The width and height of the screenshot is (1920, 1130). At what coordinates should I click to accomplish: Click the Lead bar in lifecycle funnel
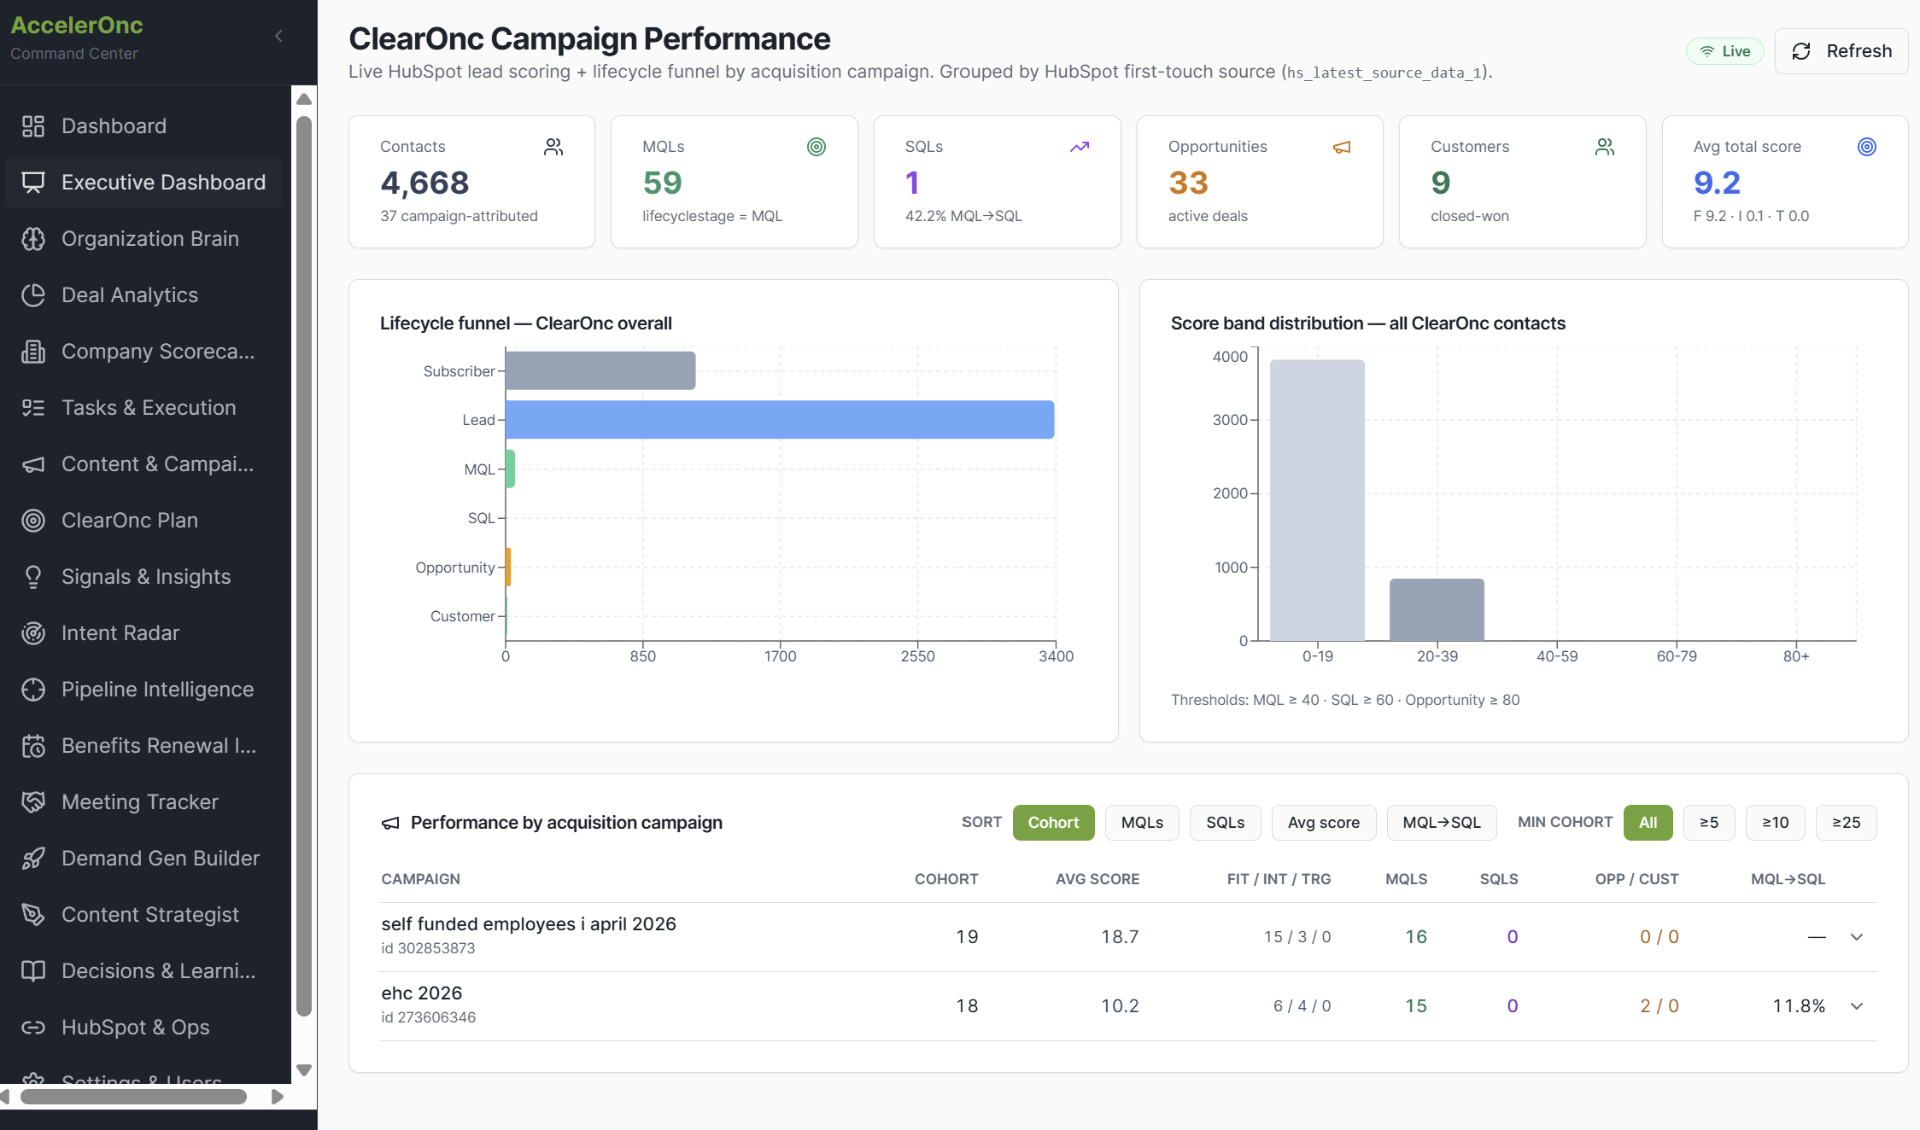[780, 420]
